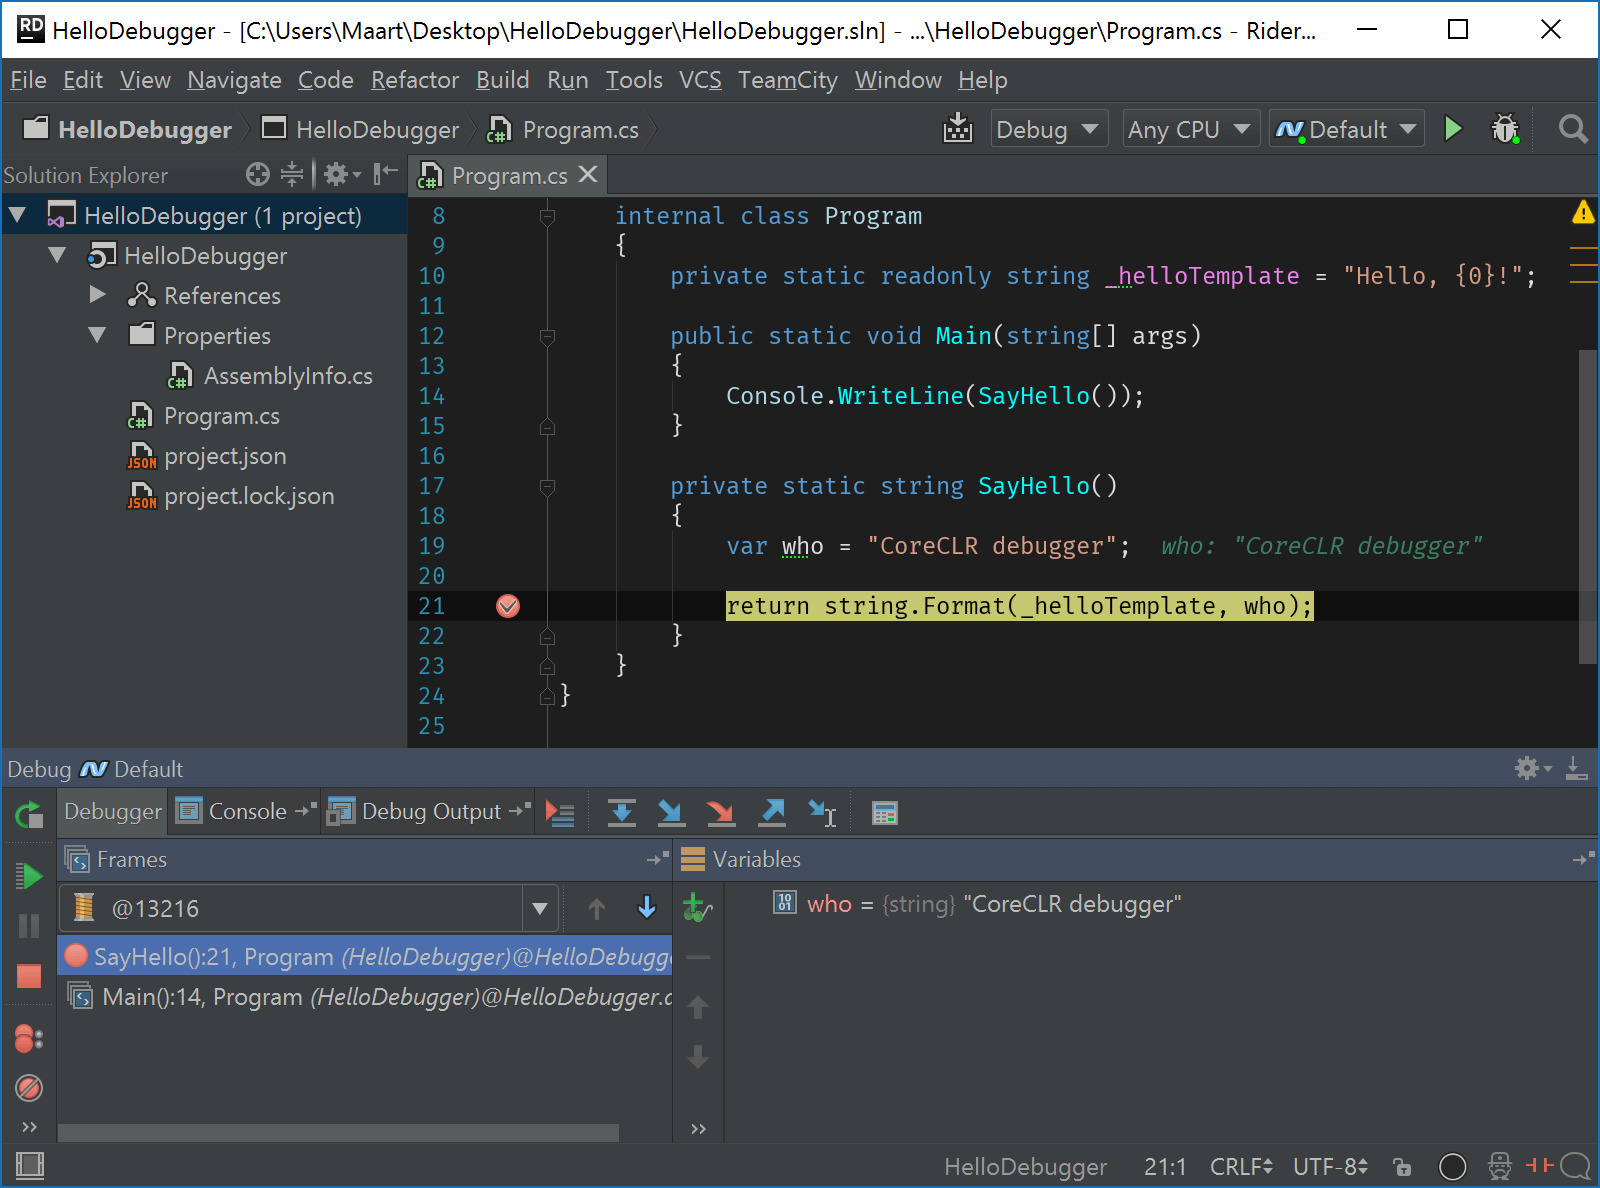The image size is (1600, 1188).
Task: Open Evaluate Expression calculator icon
Action: [x=884, y=814]
